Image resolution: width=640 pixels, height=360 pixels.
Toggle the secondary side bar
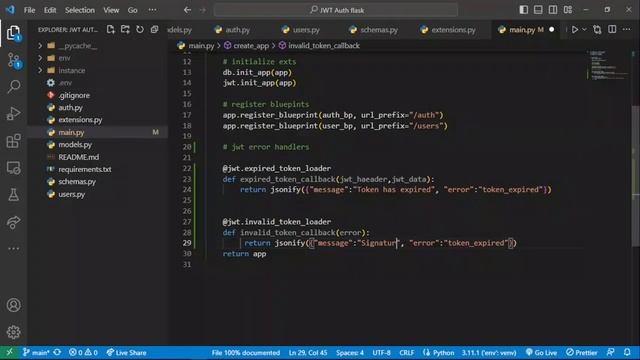pyautogui.click(x=553, y=10)
